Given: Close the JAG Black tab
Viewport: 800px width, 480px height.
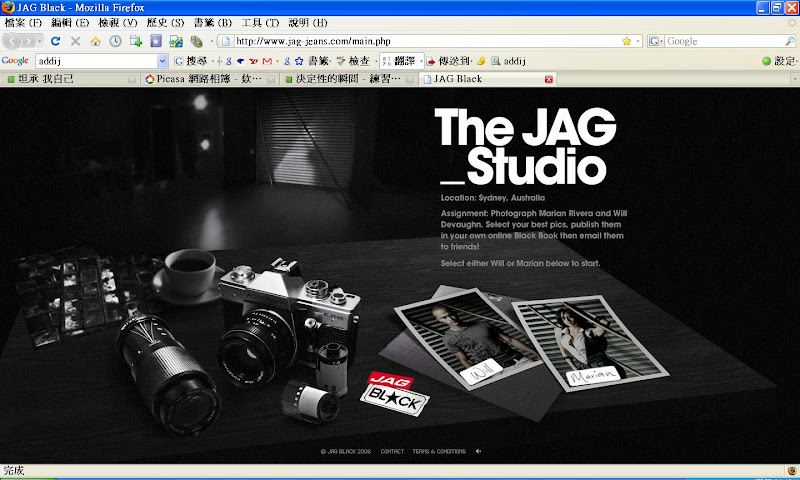Looking at the screenshot, I should (548, 79).
